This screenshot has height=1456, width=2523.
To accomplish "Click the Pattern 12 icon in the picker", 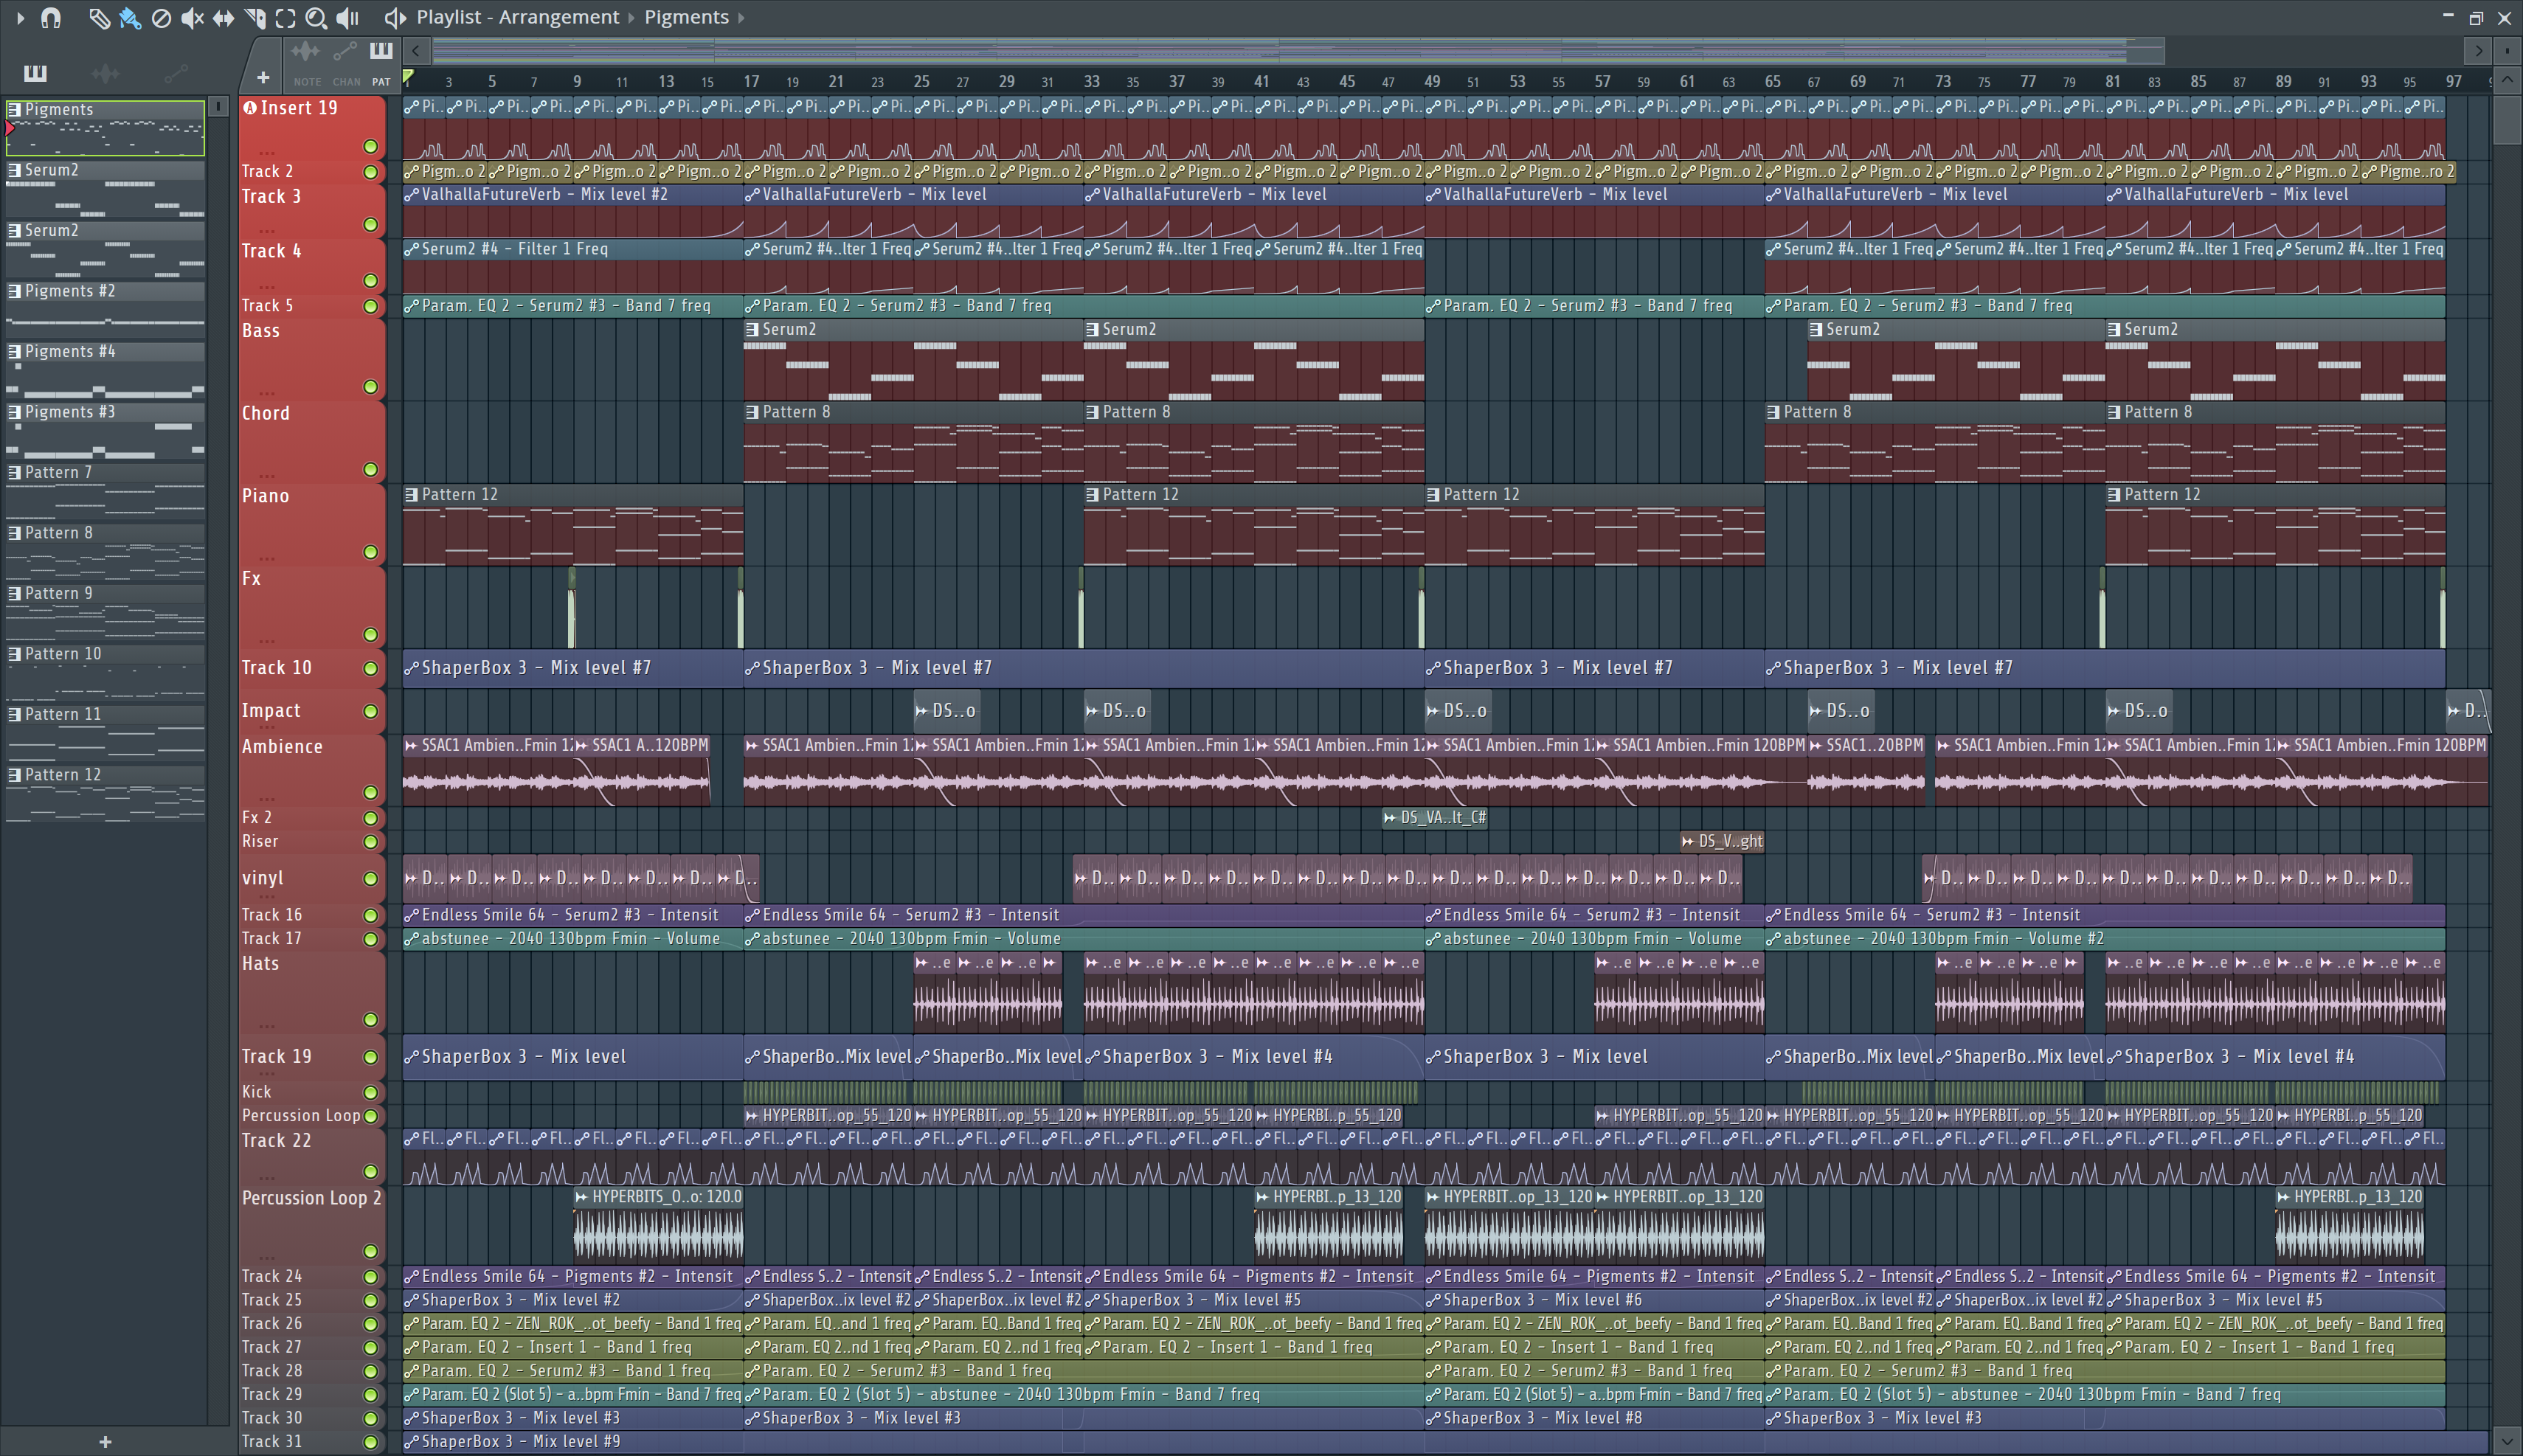I will click(x=14, y=775).
